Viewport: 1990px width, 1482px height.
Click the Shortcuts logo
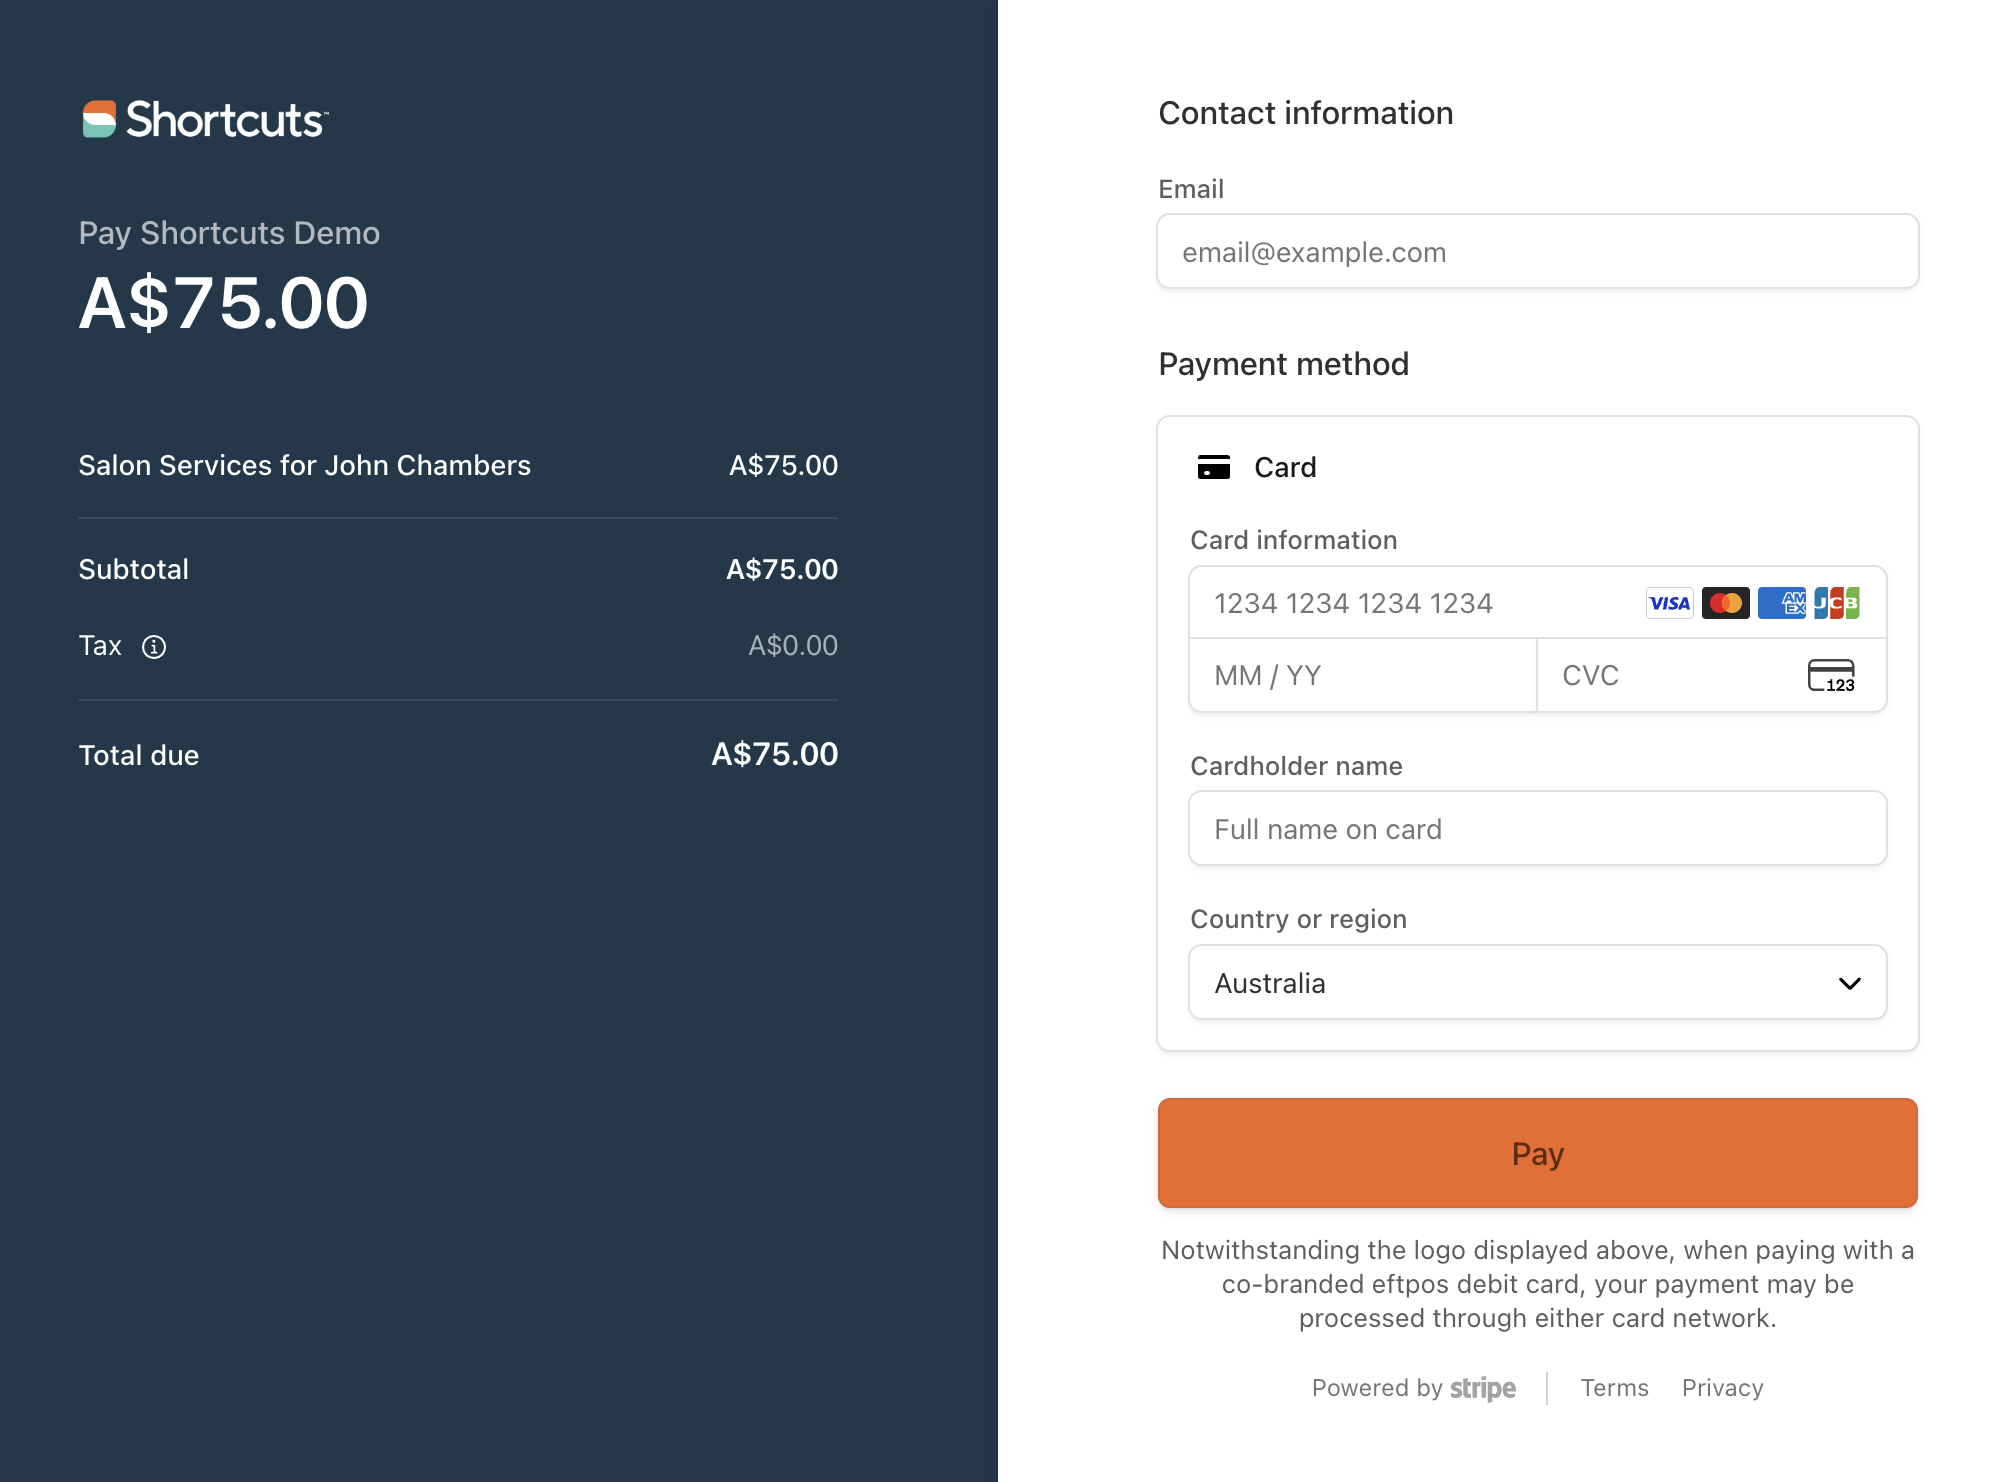click(x=205, y=120)
